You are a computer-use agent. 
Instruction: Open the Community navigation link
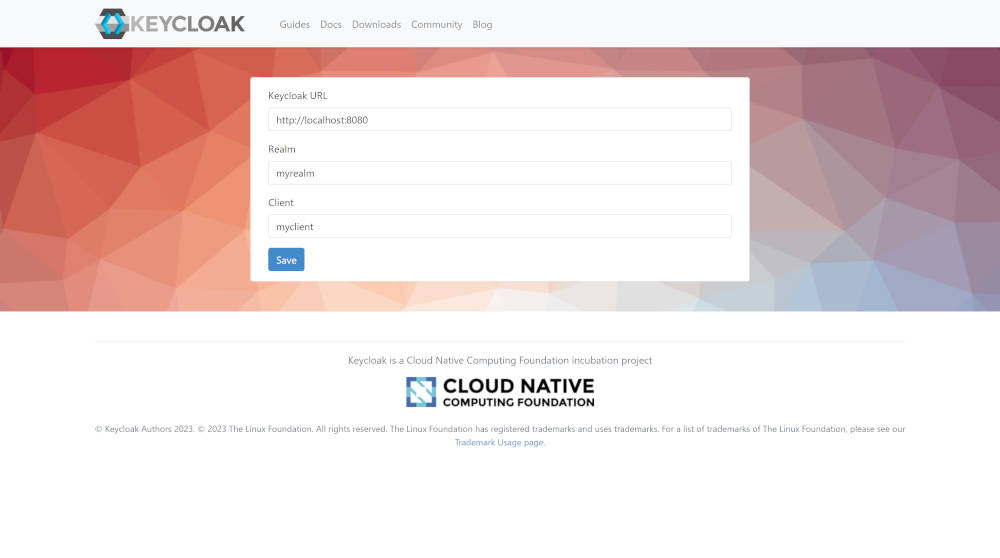point(436,24)
